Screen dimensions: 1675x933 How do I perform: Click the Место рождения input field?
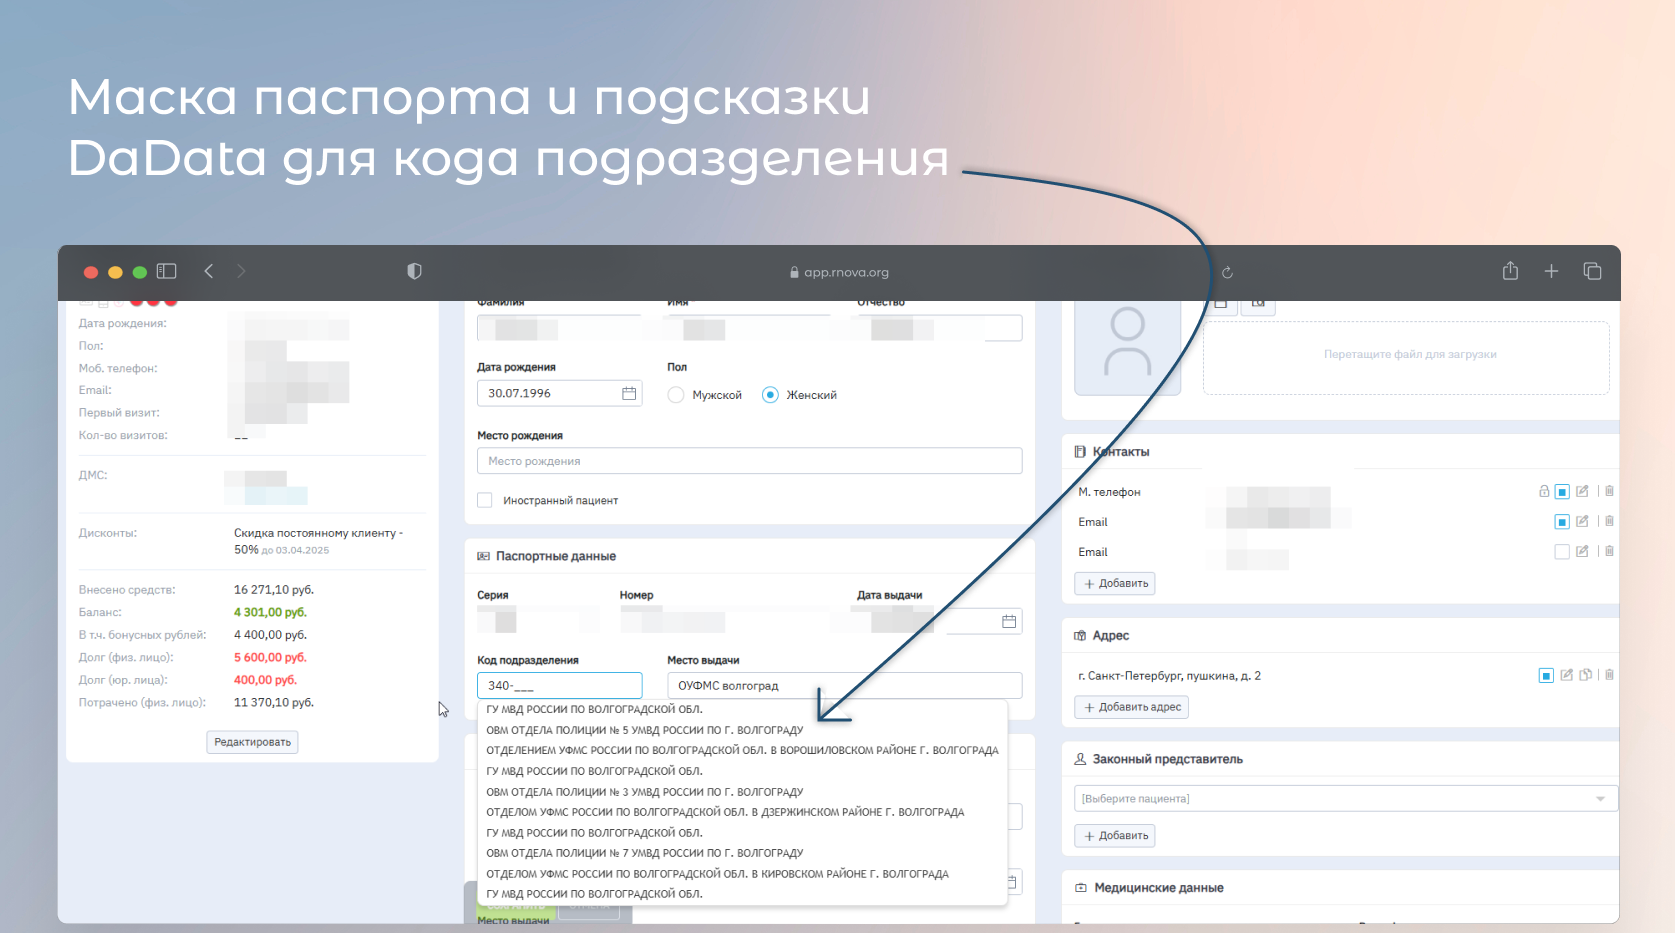[749, 461]
